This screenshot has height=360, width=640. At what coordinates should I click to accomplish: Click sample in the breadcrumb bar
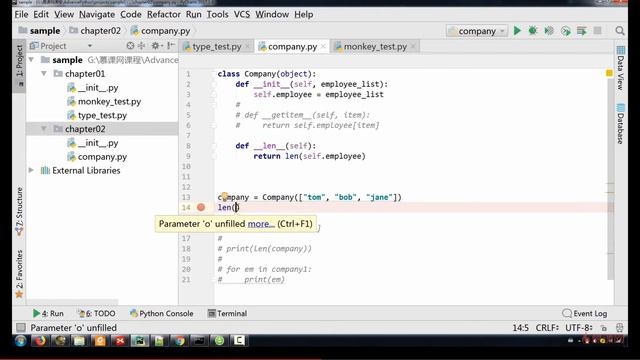(40, 31)
